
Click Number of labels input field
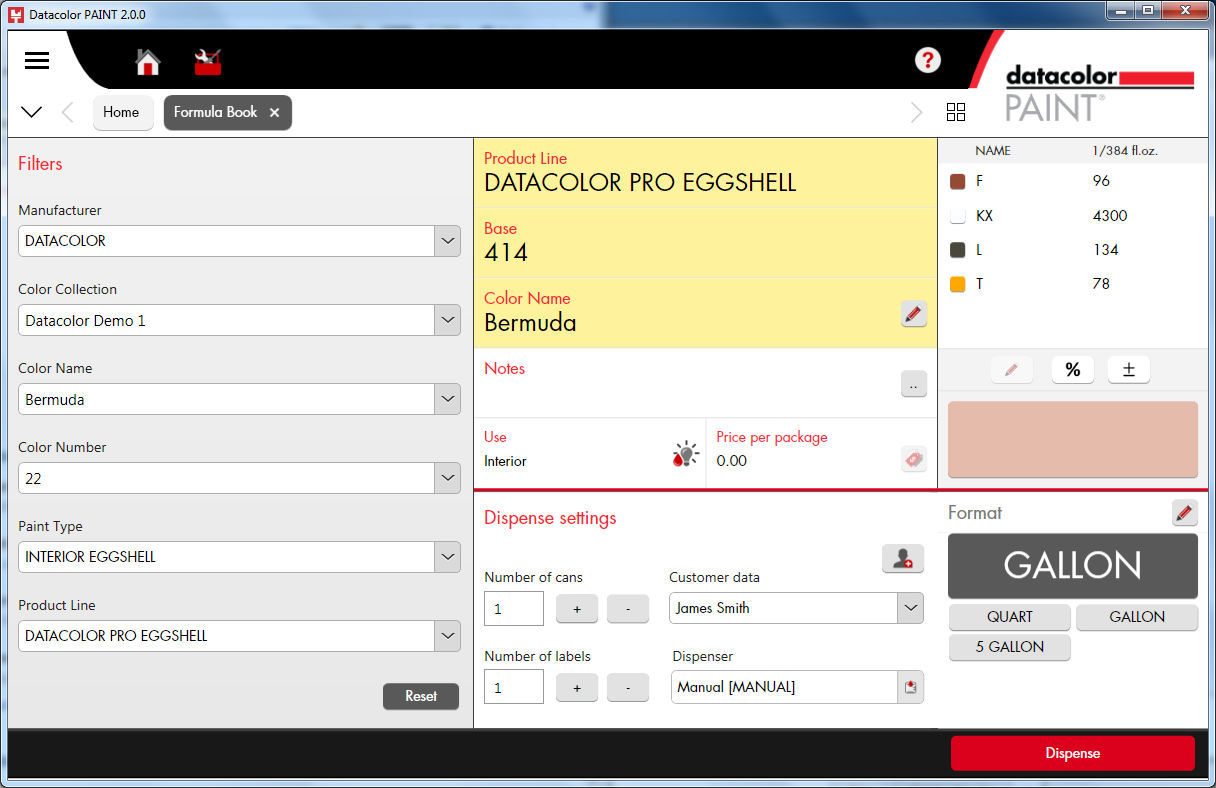point(514,687)
